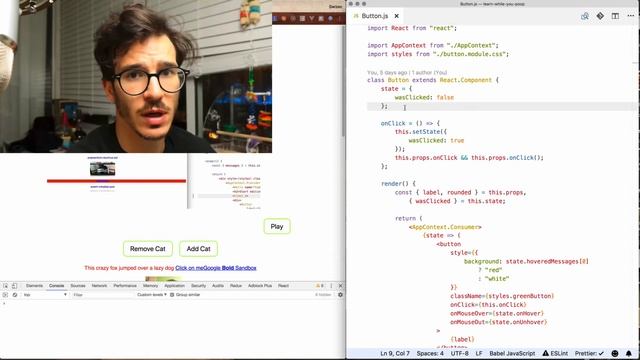640x360 pixels.
Task: Split the editor with the split icon
Action: tap(615, 16)
